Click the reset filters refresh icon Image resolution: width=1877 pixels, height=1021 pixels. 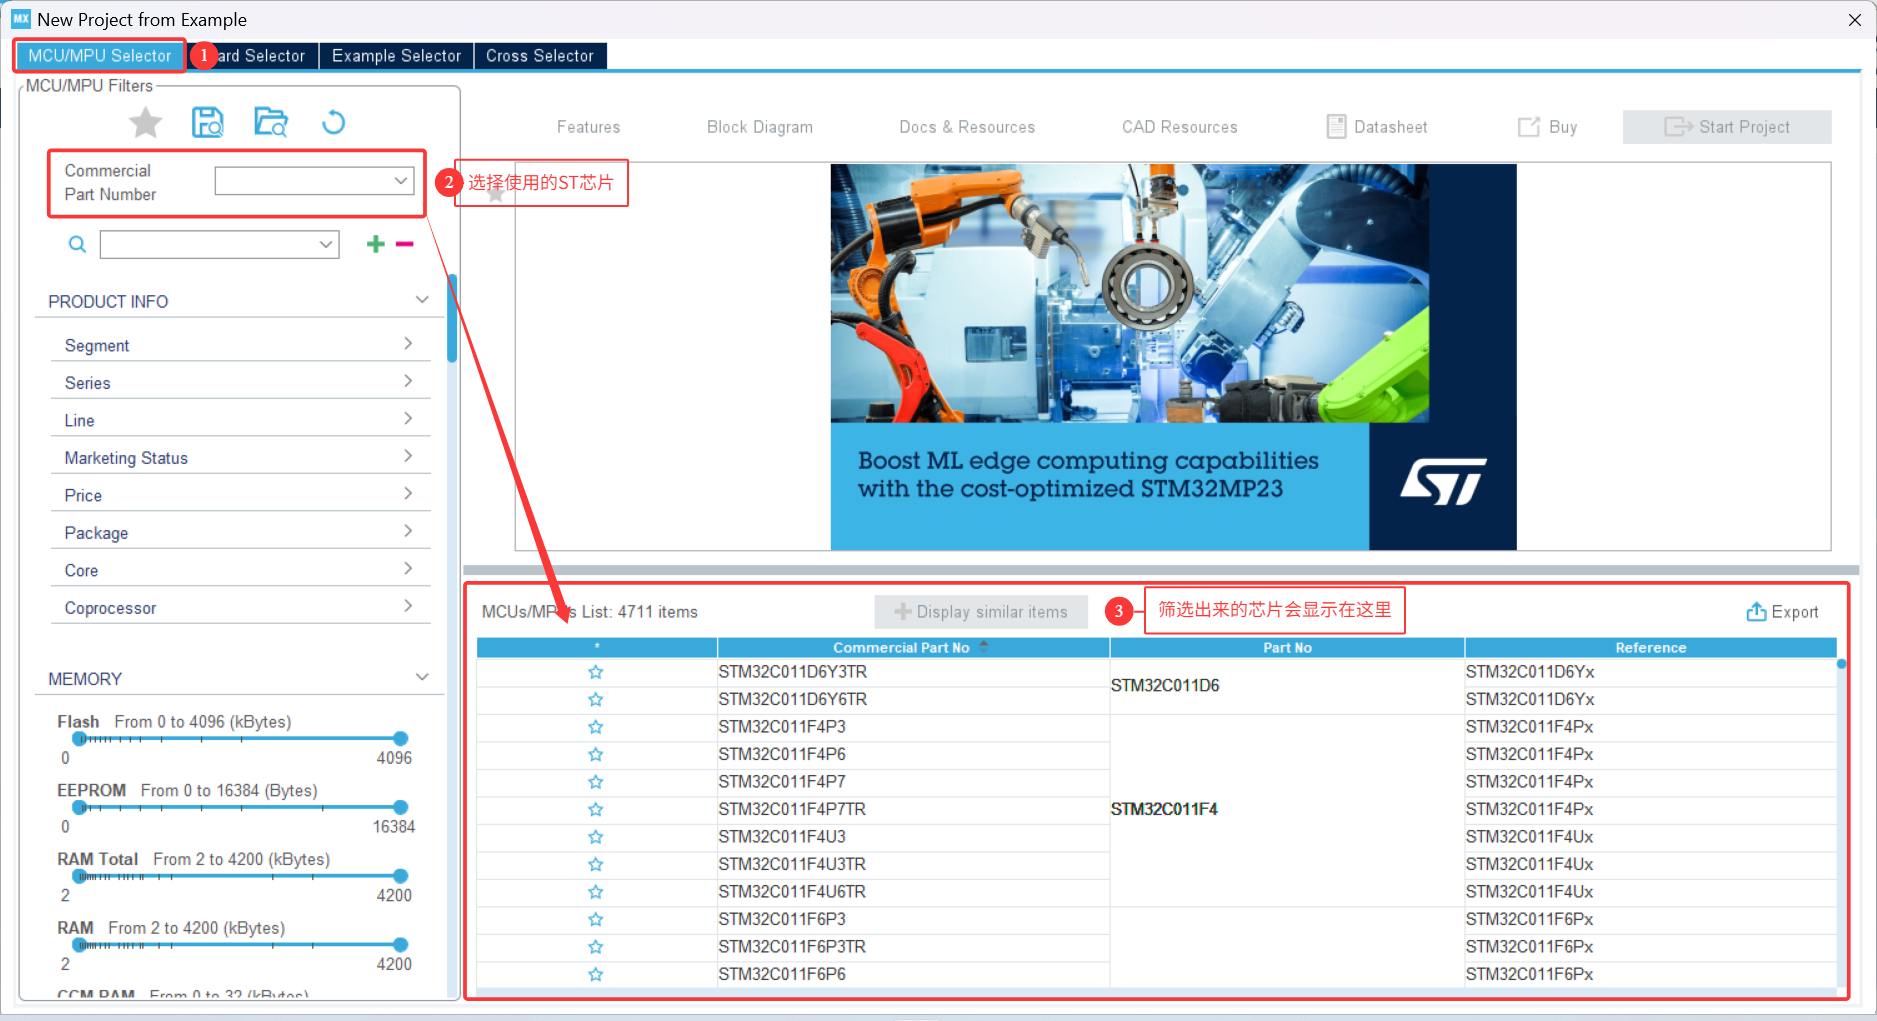click(x=333, y=123)
